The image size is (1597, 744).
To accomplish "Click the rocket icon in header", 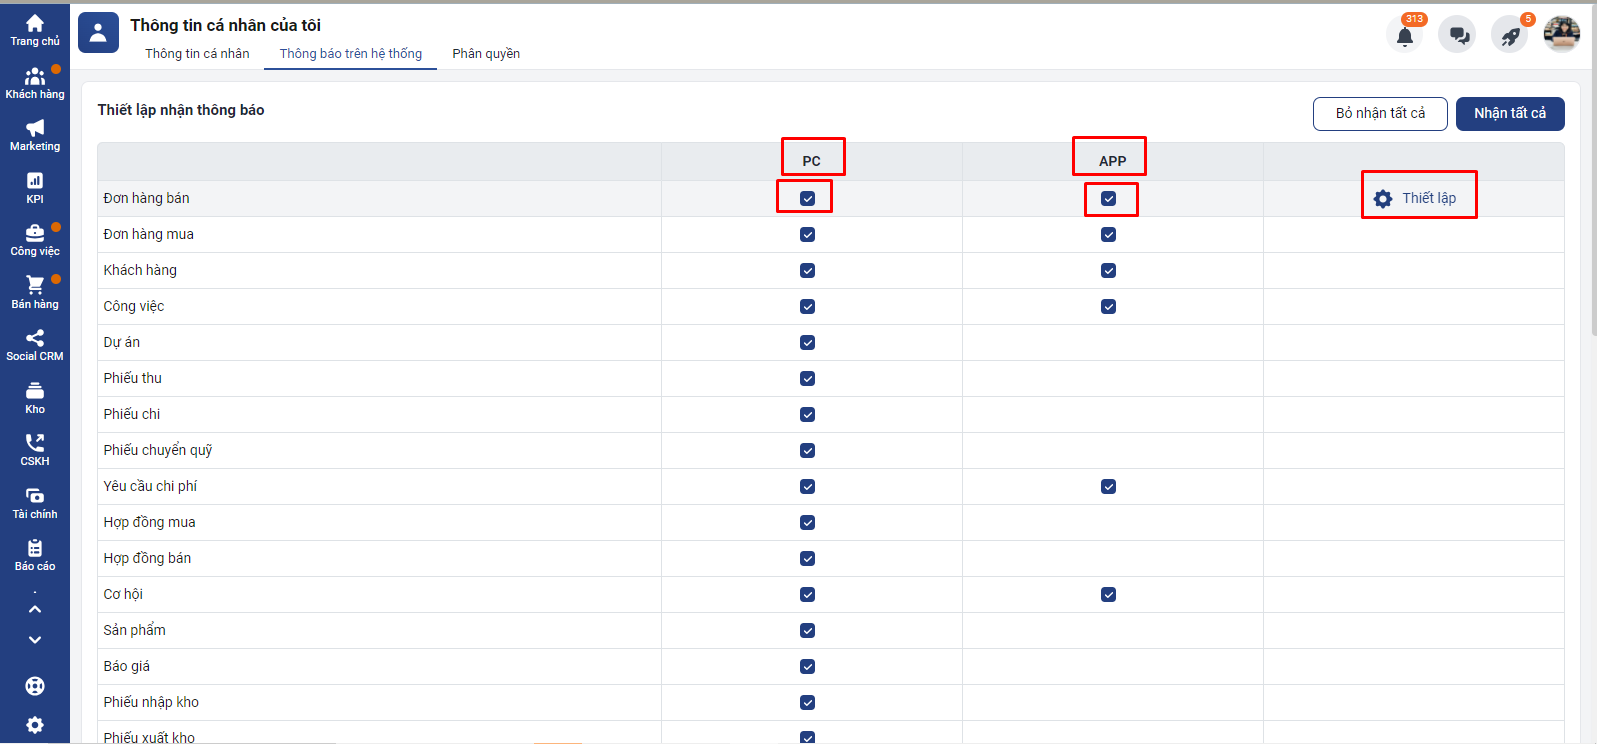I will click(x=1510, y=36).
